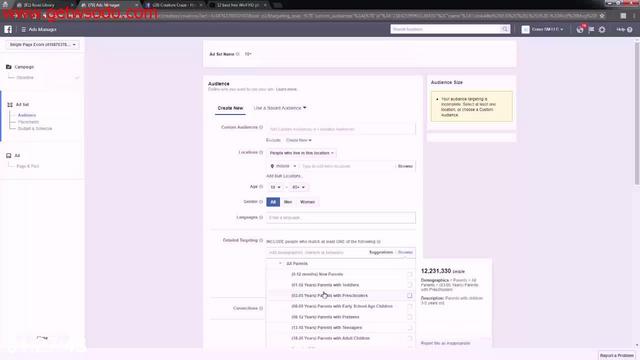Open People who live in this location dropdown
The height and width of the screenshot is (360, 640).
tap(302, 153)
